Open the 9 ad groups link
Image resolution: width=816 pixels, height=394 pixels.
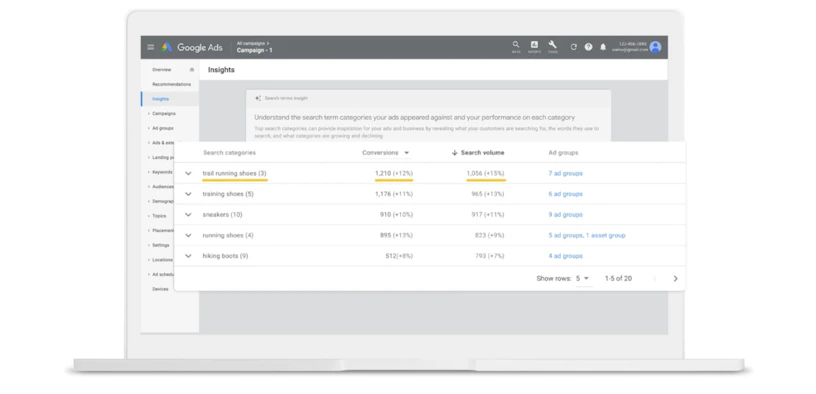click(565, 214)
